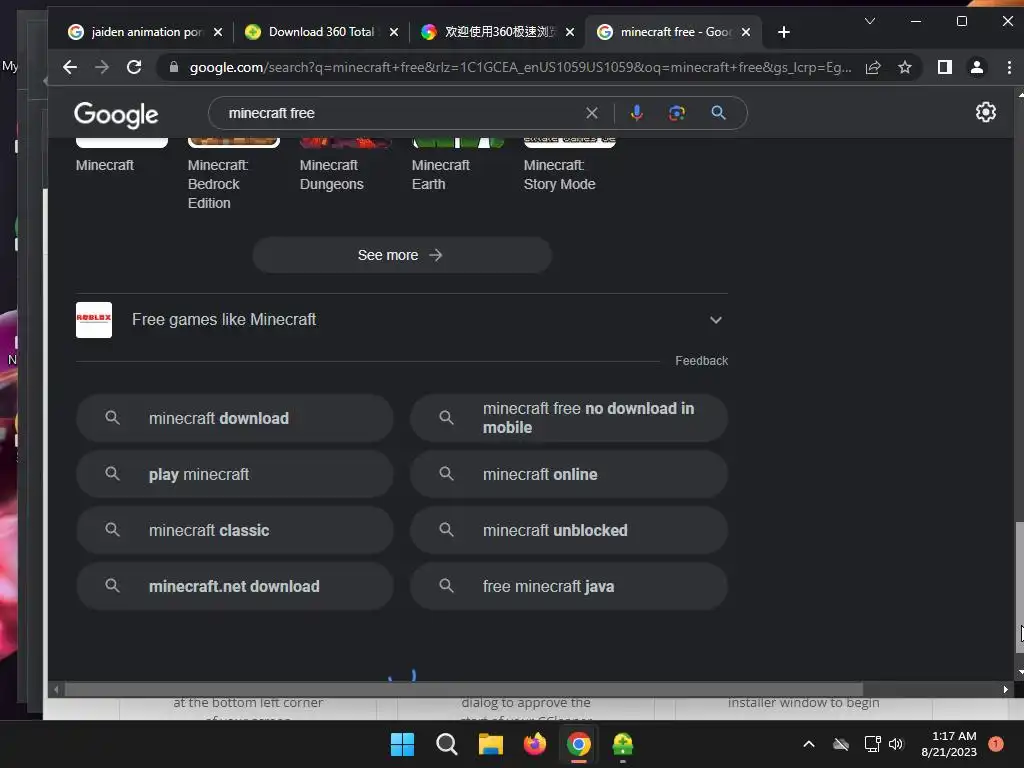The height and width of the screenshot is (768, 1024).
Task: Open the Chrome side panel
Action: (x=944, y=67)
